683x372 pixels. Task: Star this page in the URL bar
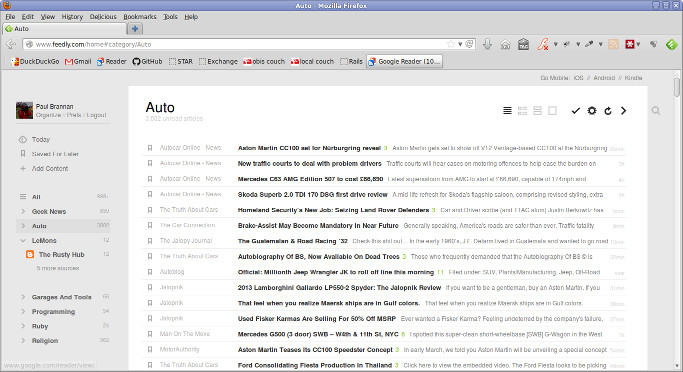451,44
